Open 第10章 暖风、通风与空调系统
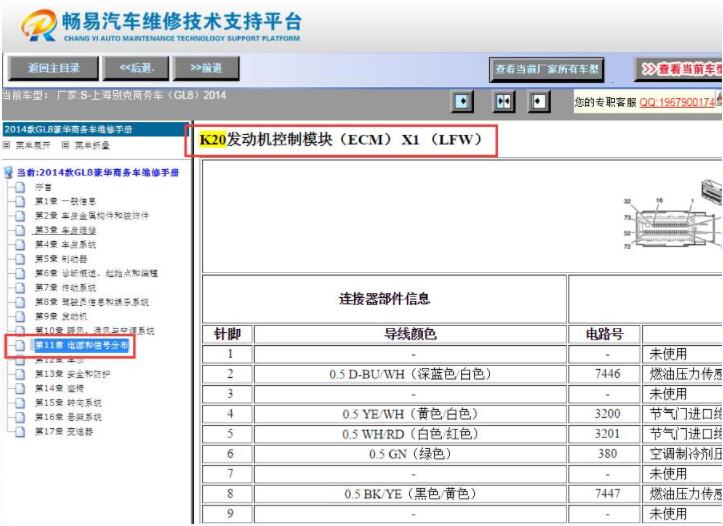The image size is (723, 526). click(95, 331)
